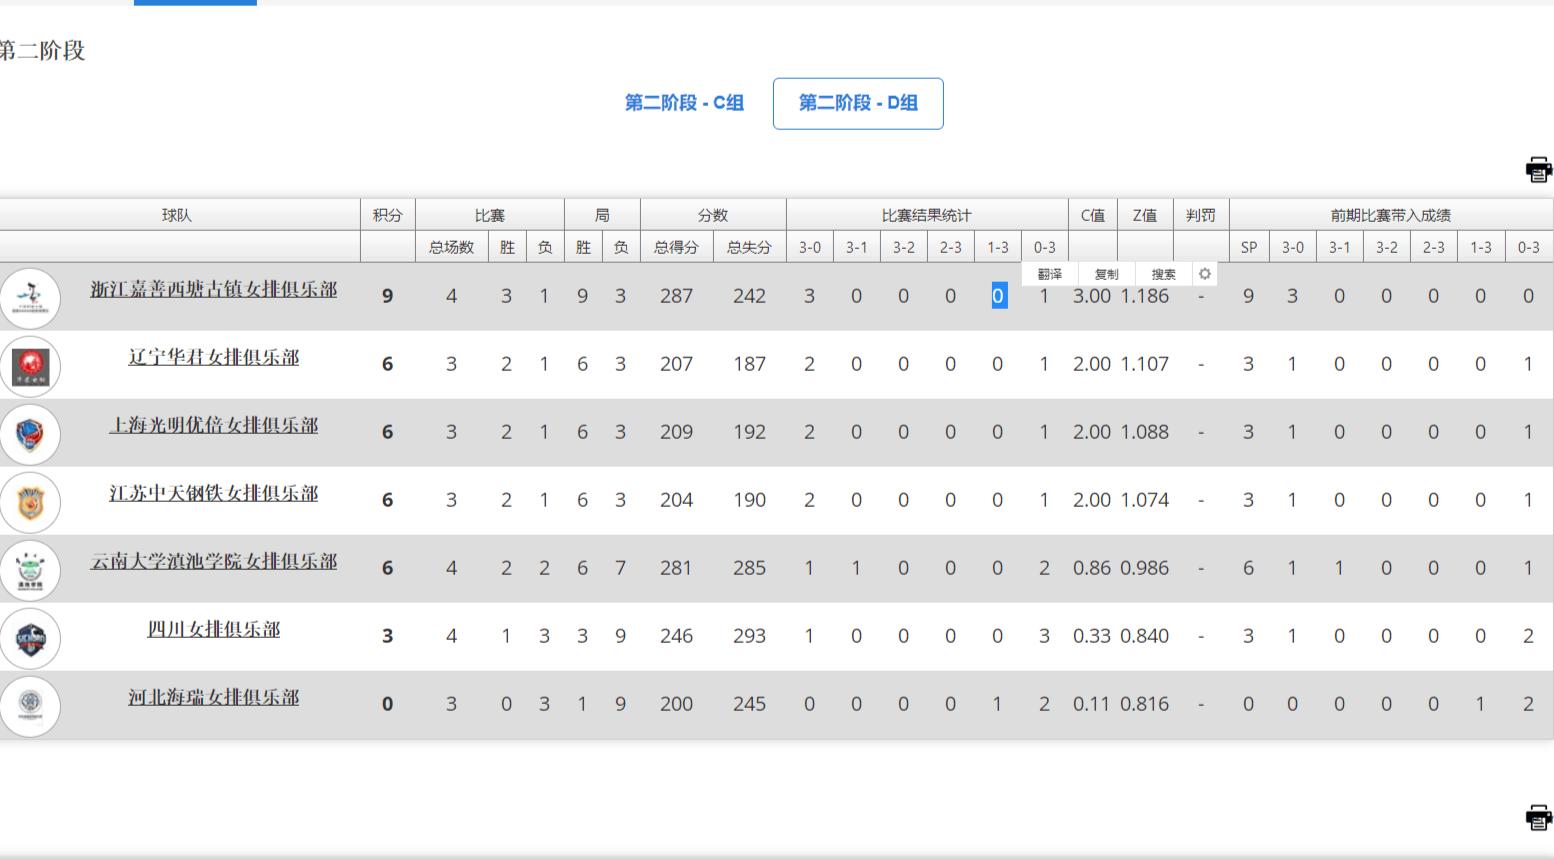The image size is (1554, 859).
Task: Click the 浙江嘉善西塘古镇女排俱乐部 team logo
Action: [30, 298]
